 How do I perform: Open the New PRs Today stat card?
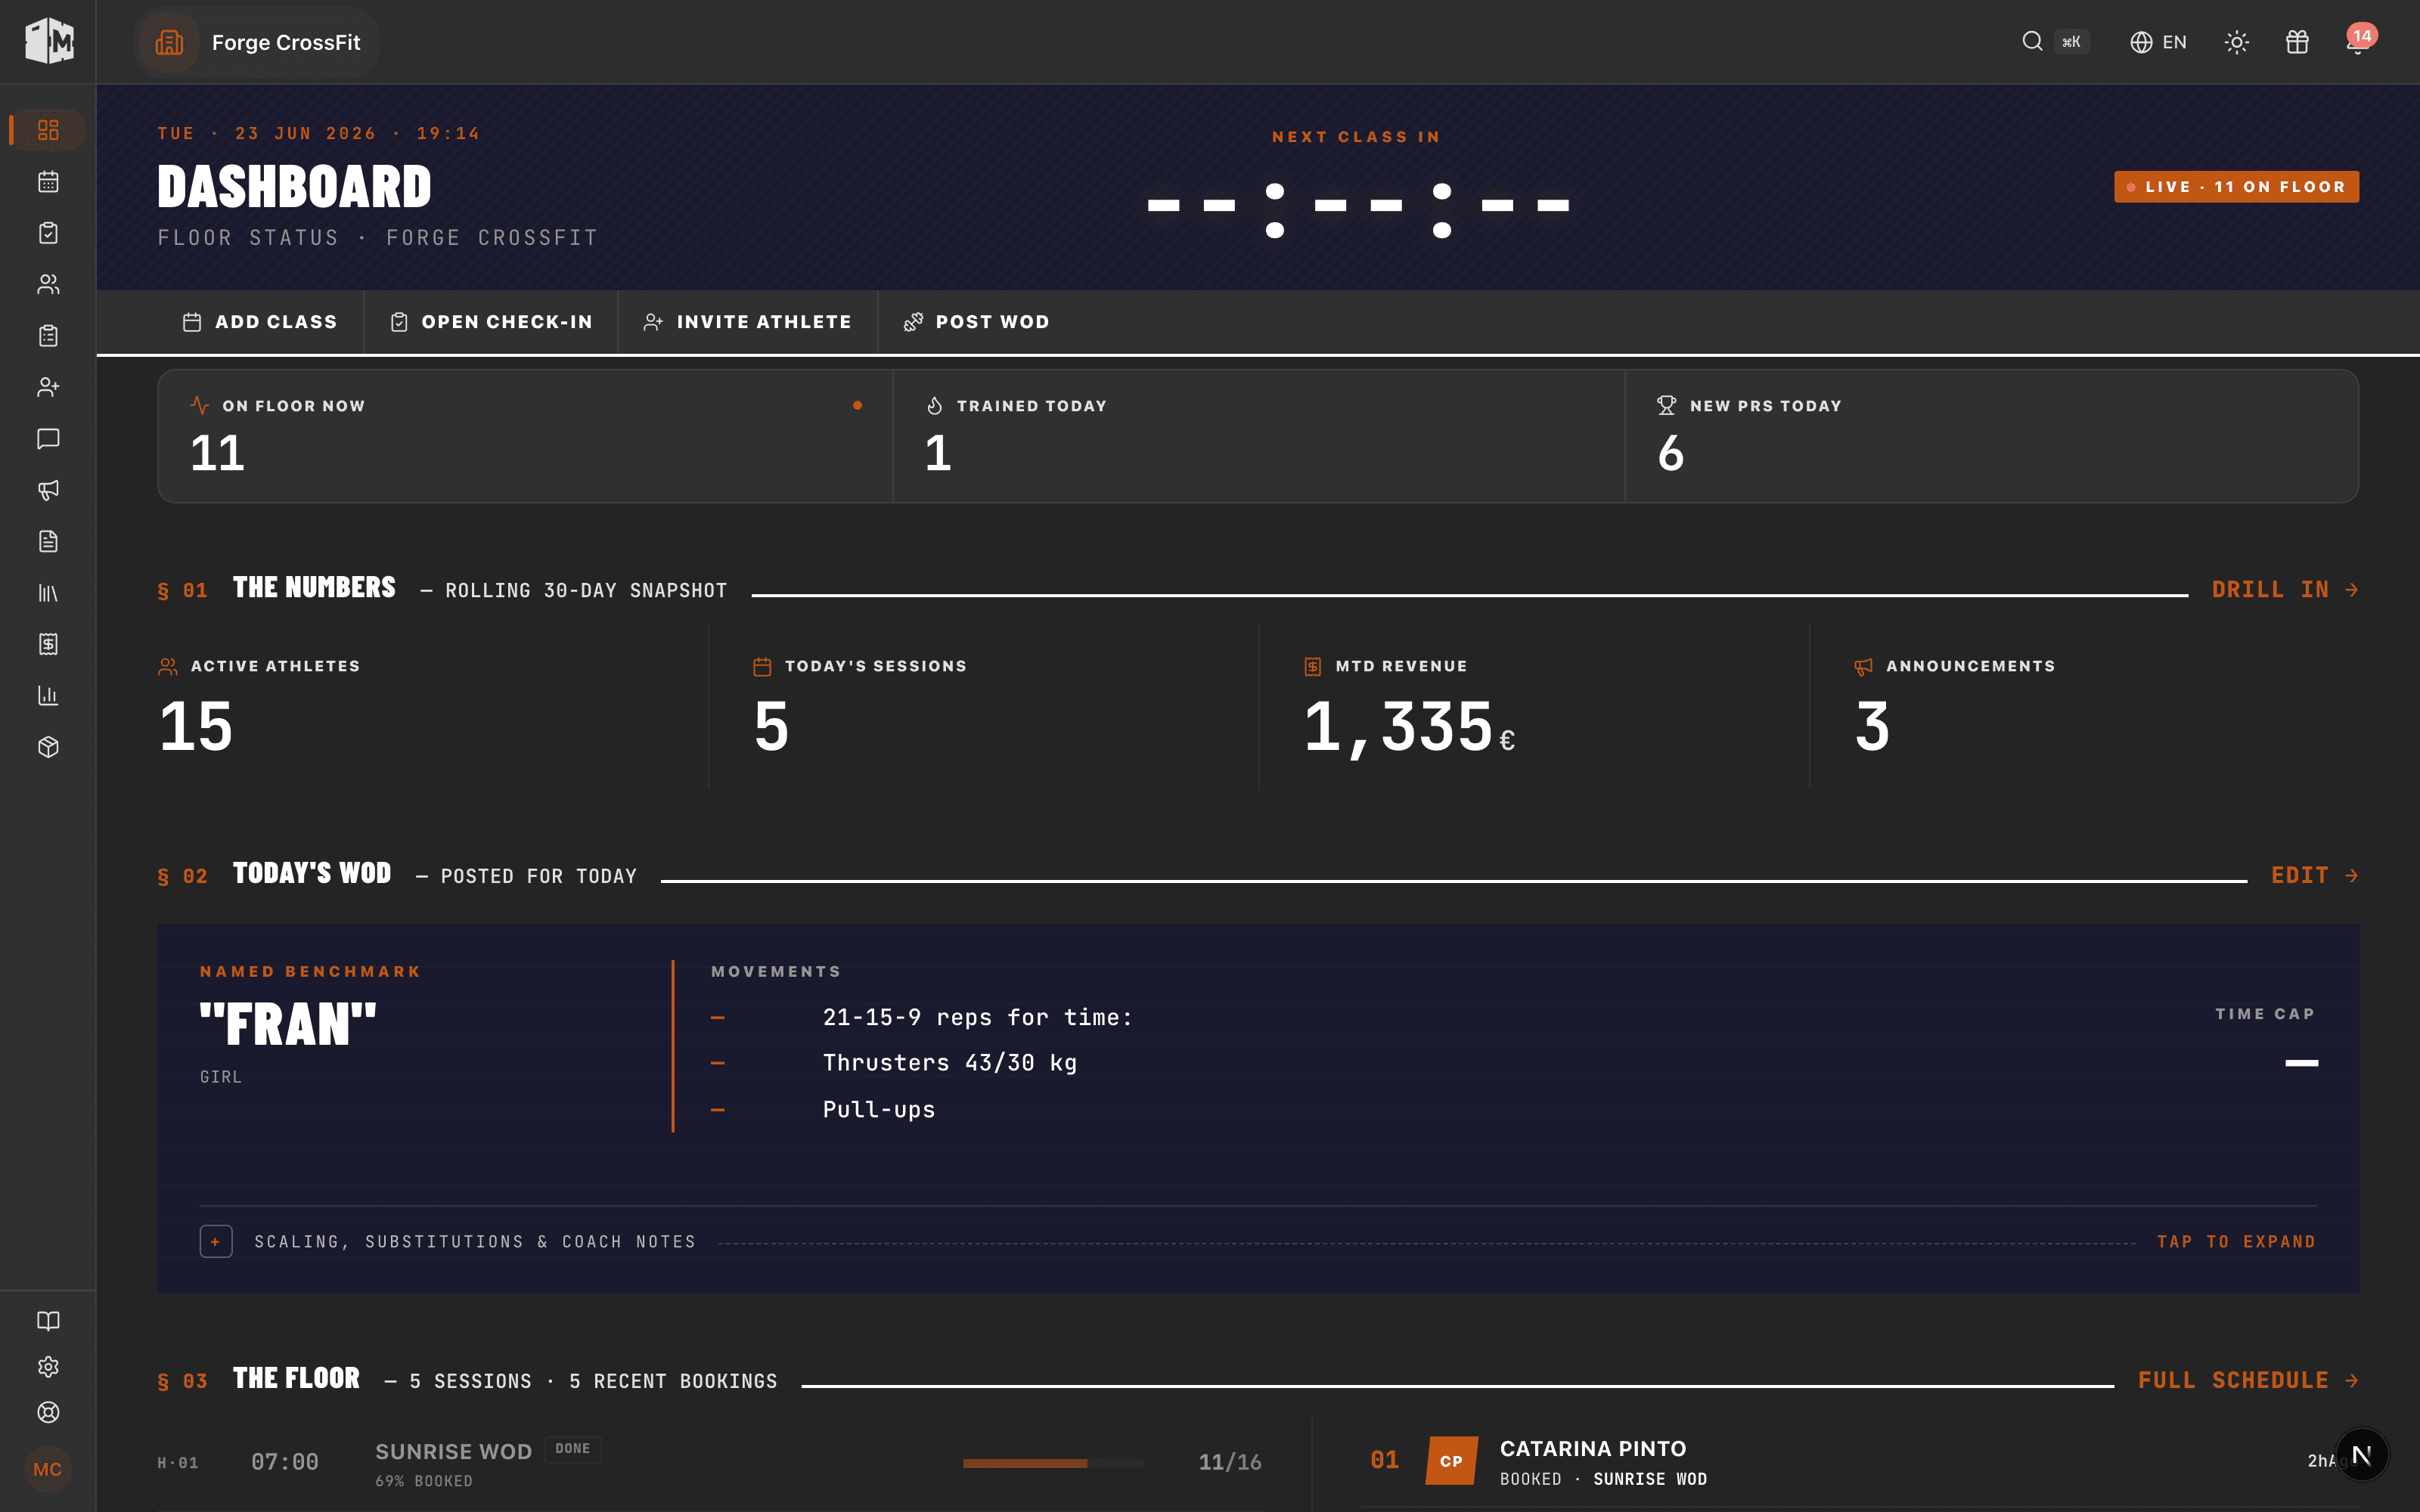(x=1992, y=436)
